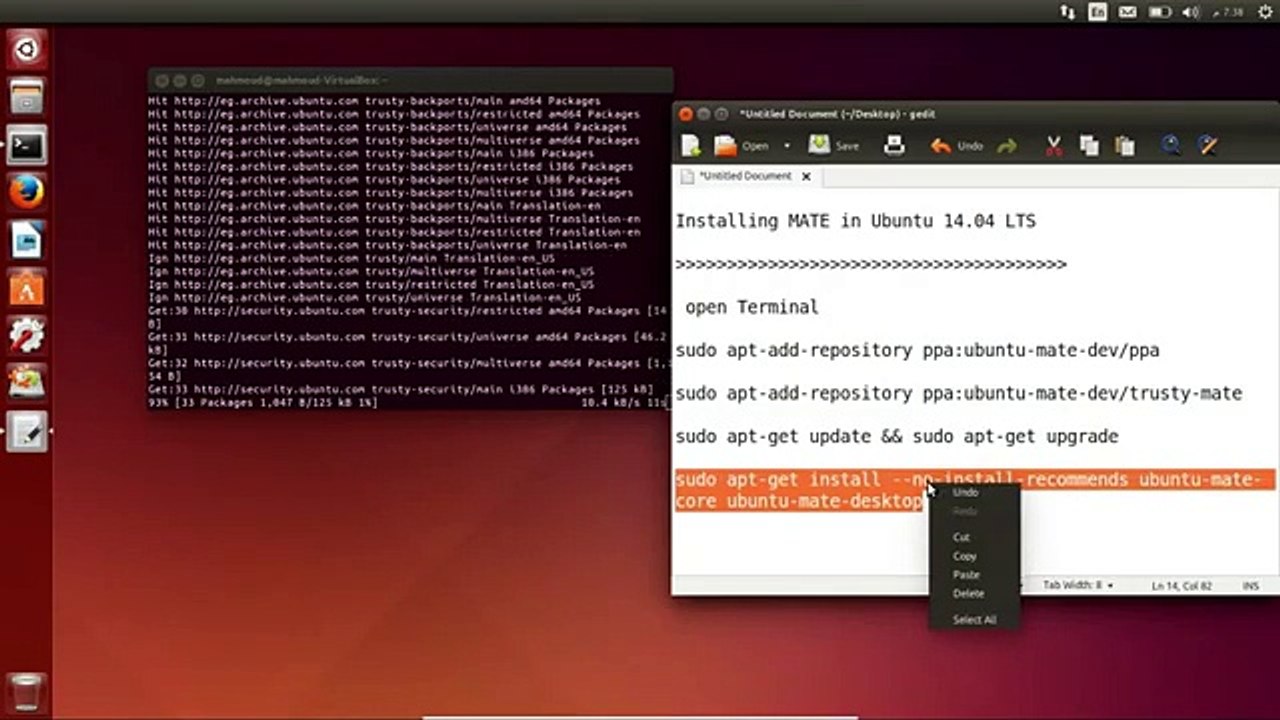Choose Paste in the context menu

point(966,575)
